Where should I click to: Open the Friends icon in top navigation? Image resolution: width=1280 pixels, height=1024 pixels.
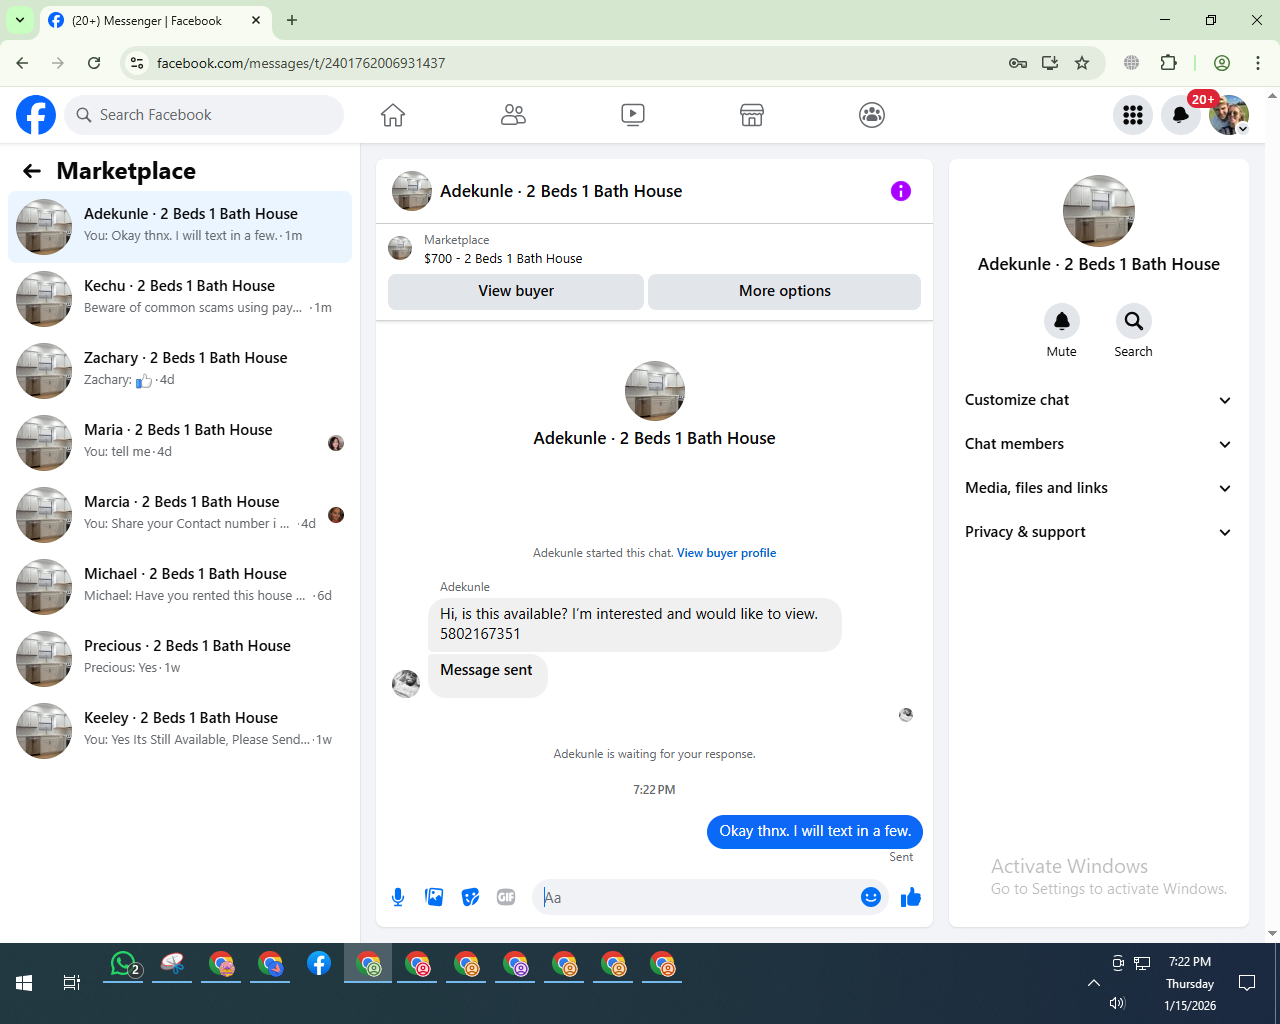[x=513, y=115]
